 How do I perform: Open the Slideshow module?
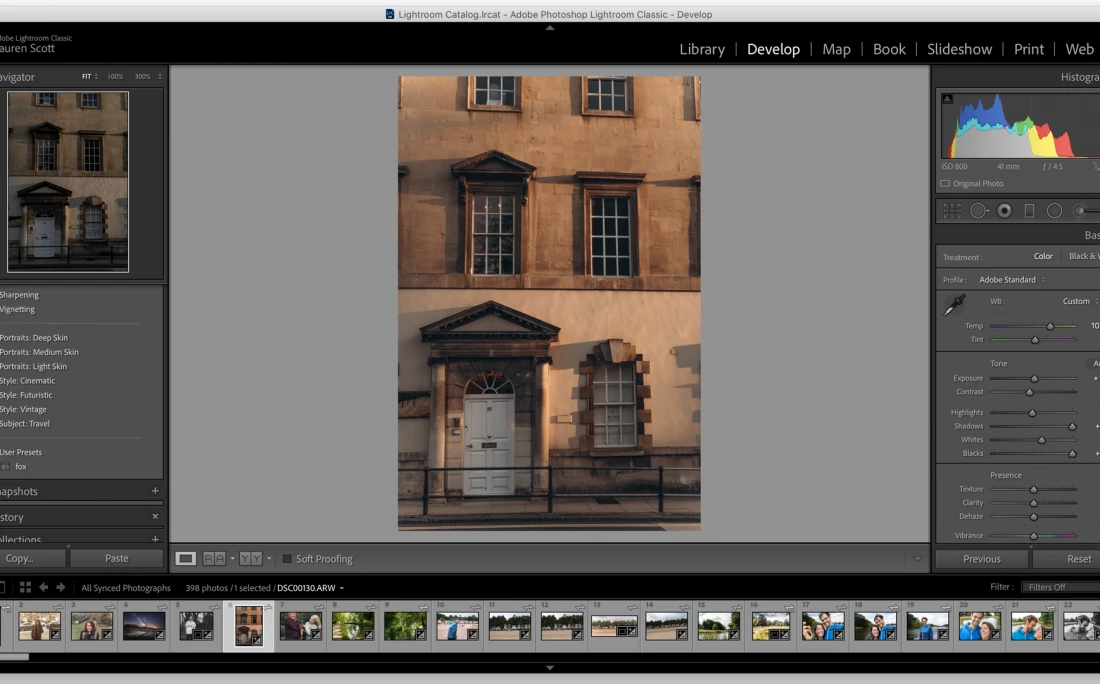pos(959,49)
